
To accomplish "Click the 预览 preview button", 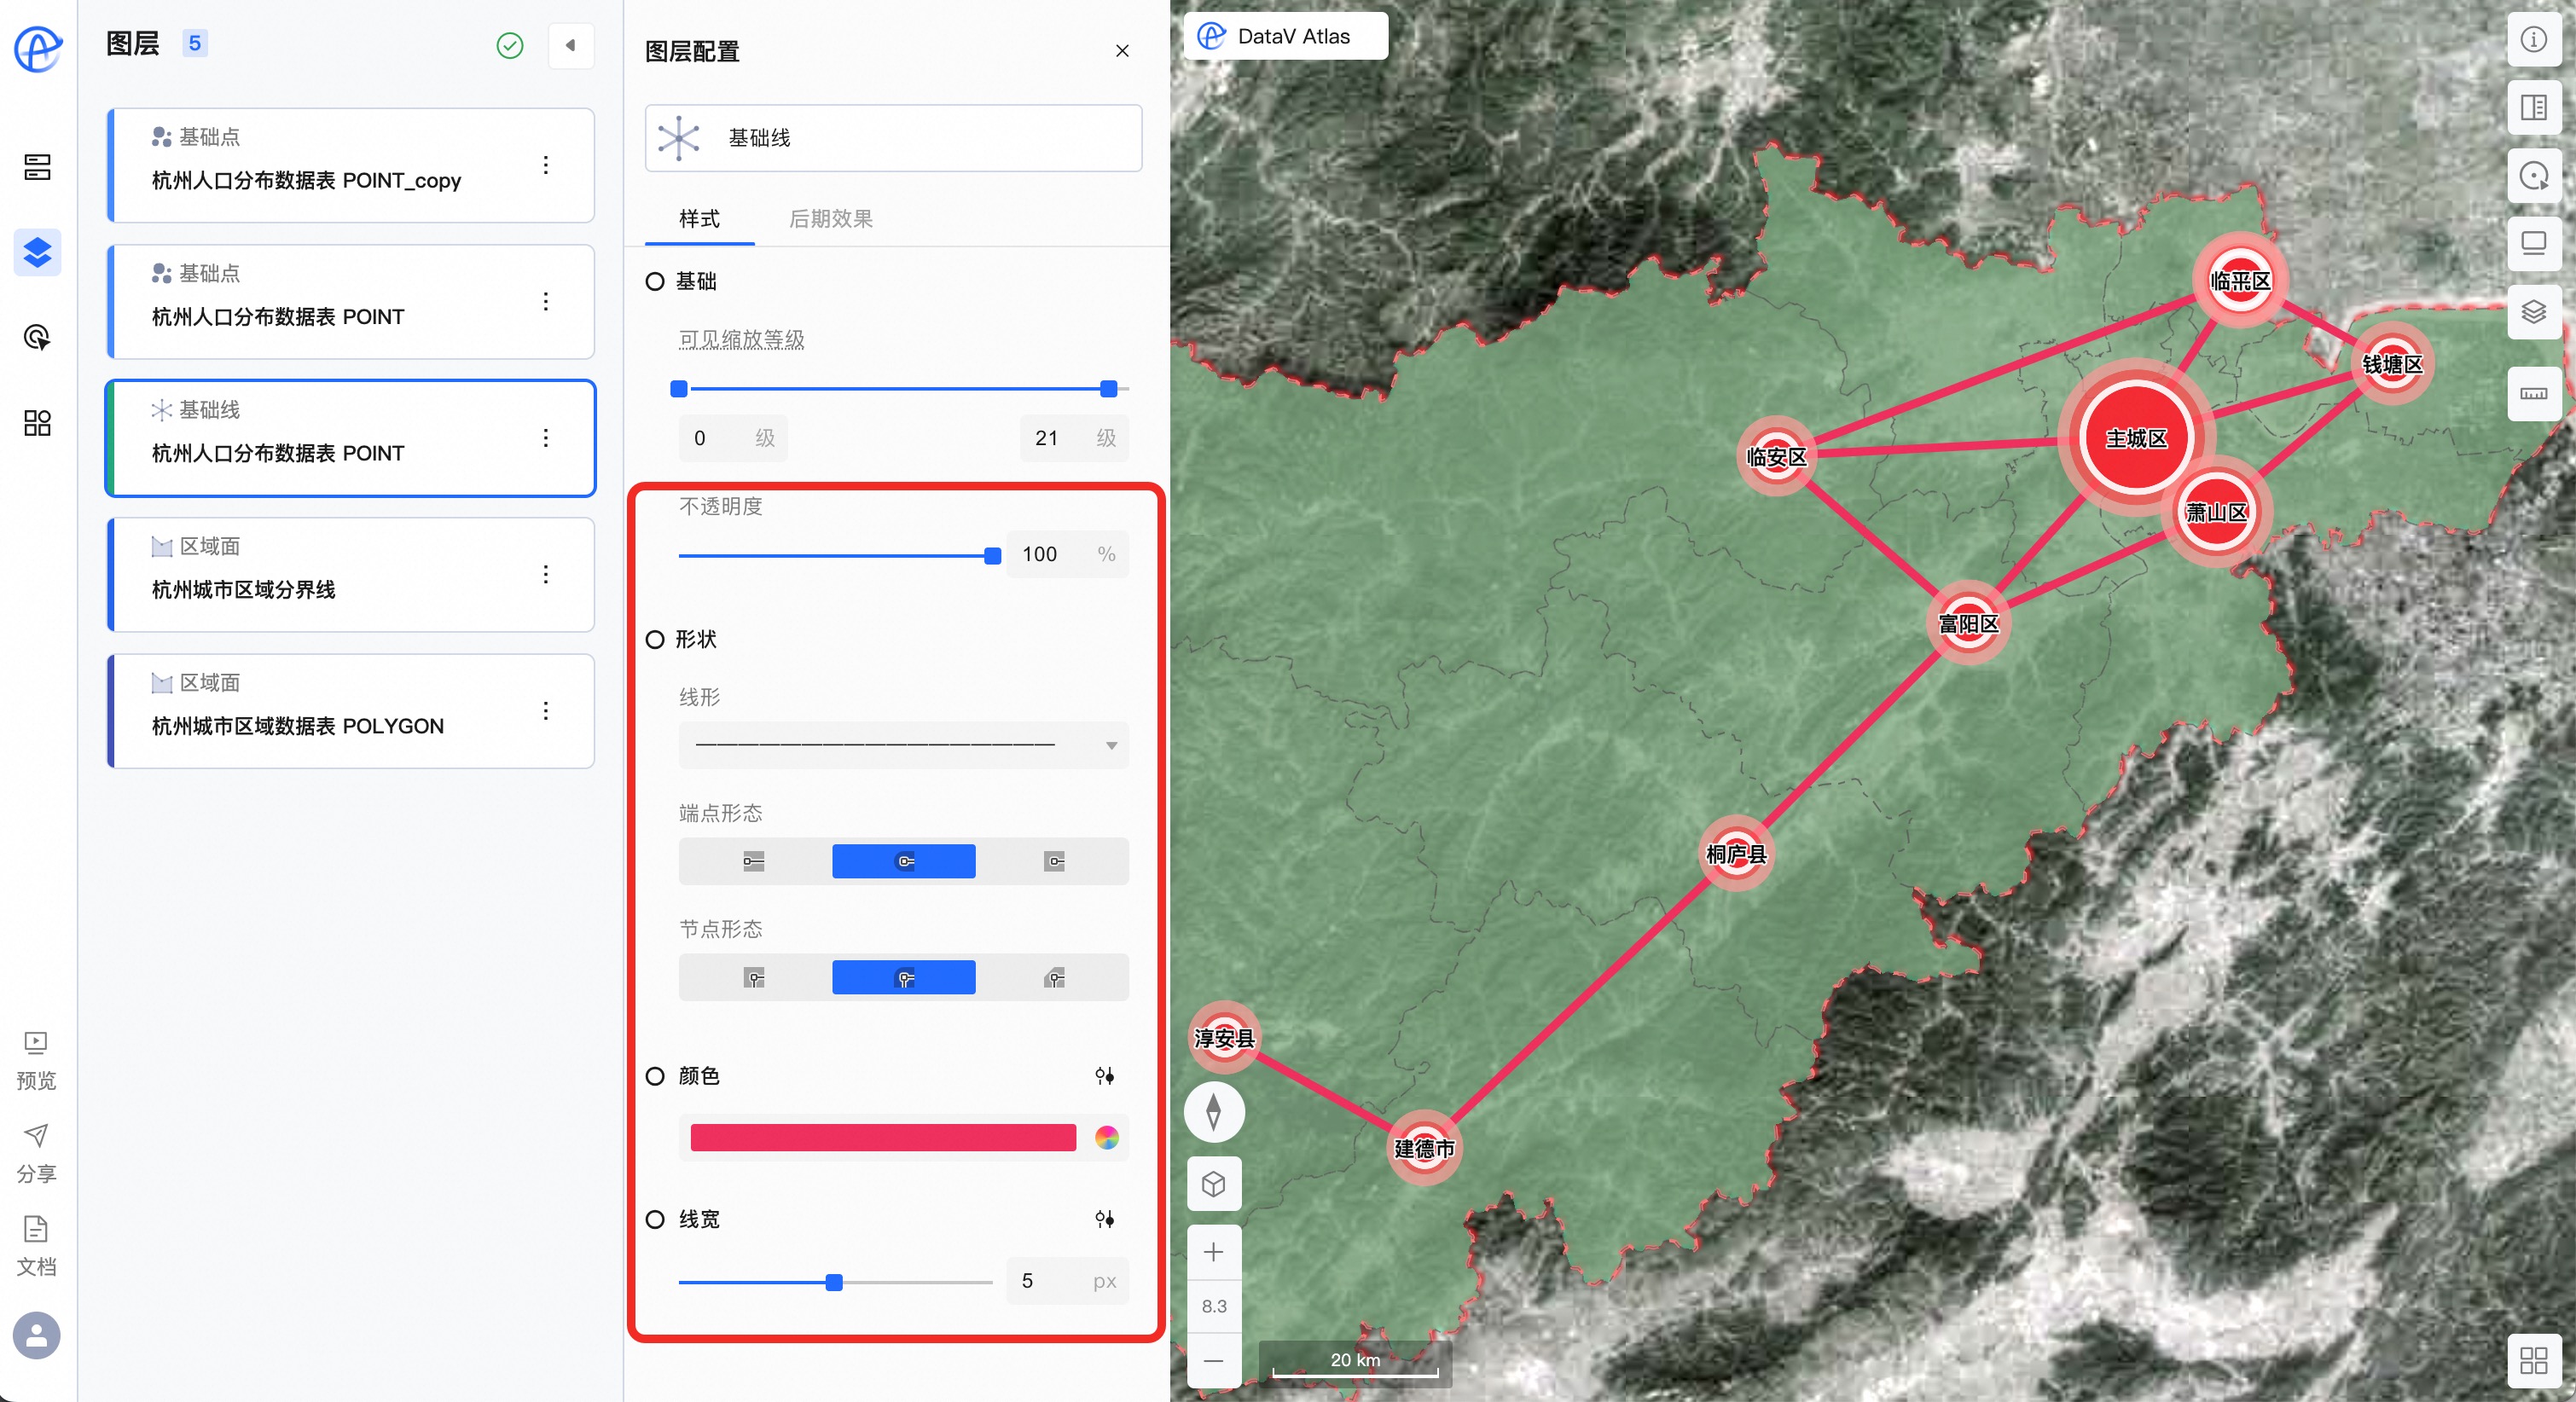I will pyautogui.click(x=36, y=1060).
